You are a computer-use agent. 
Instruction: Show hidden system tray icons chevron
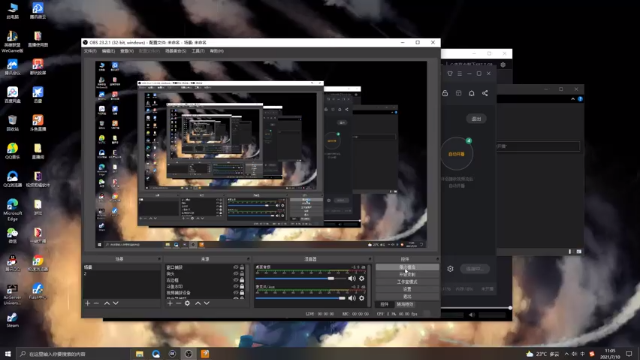point(567,354)
